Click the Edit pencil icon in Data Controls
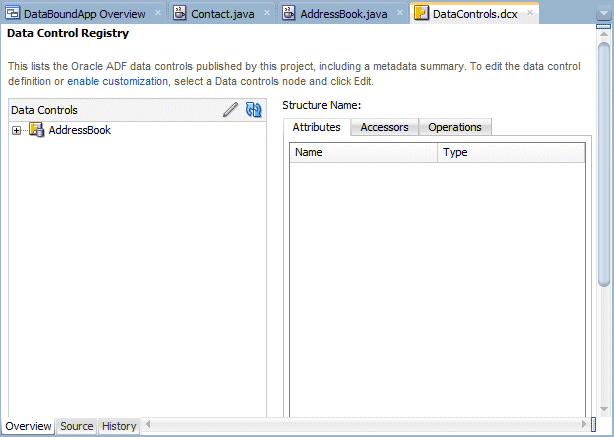 coord(231,110)
